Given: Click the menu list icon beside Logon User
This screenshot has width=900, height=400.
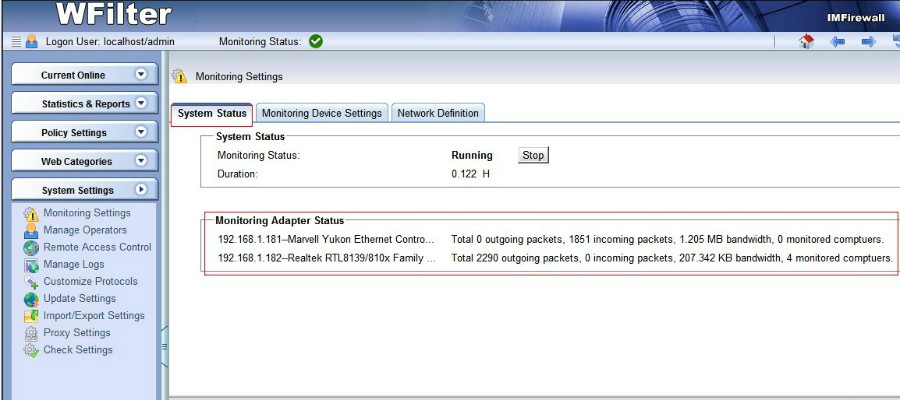Looking at the screenshot, I should 16,41.
